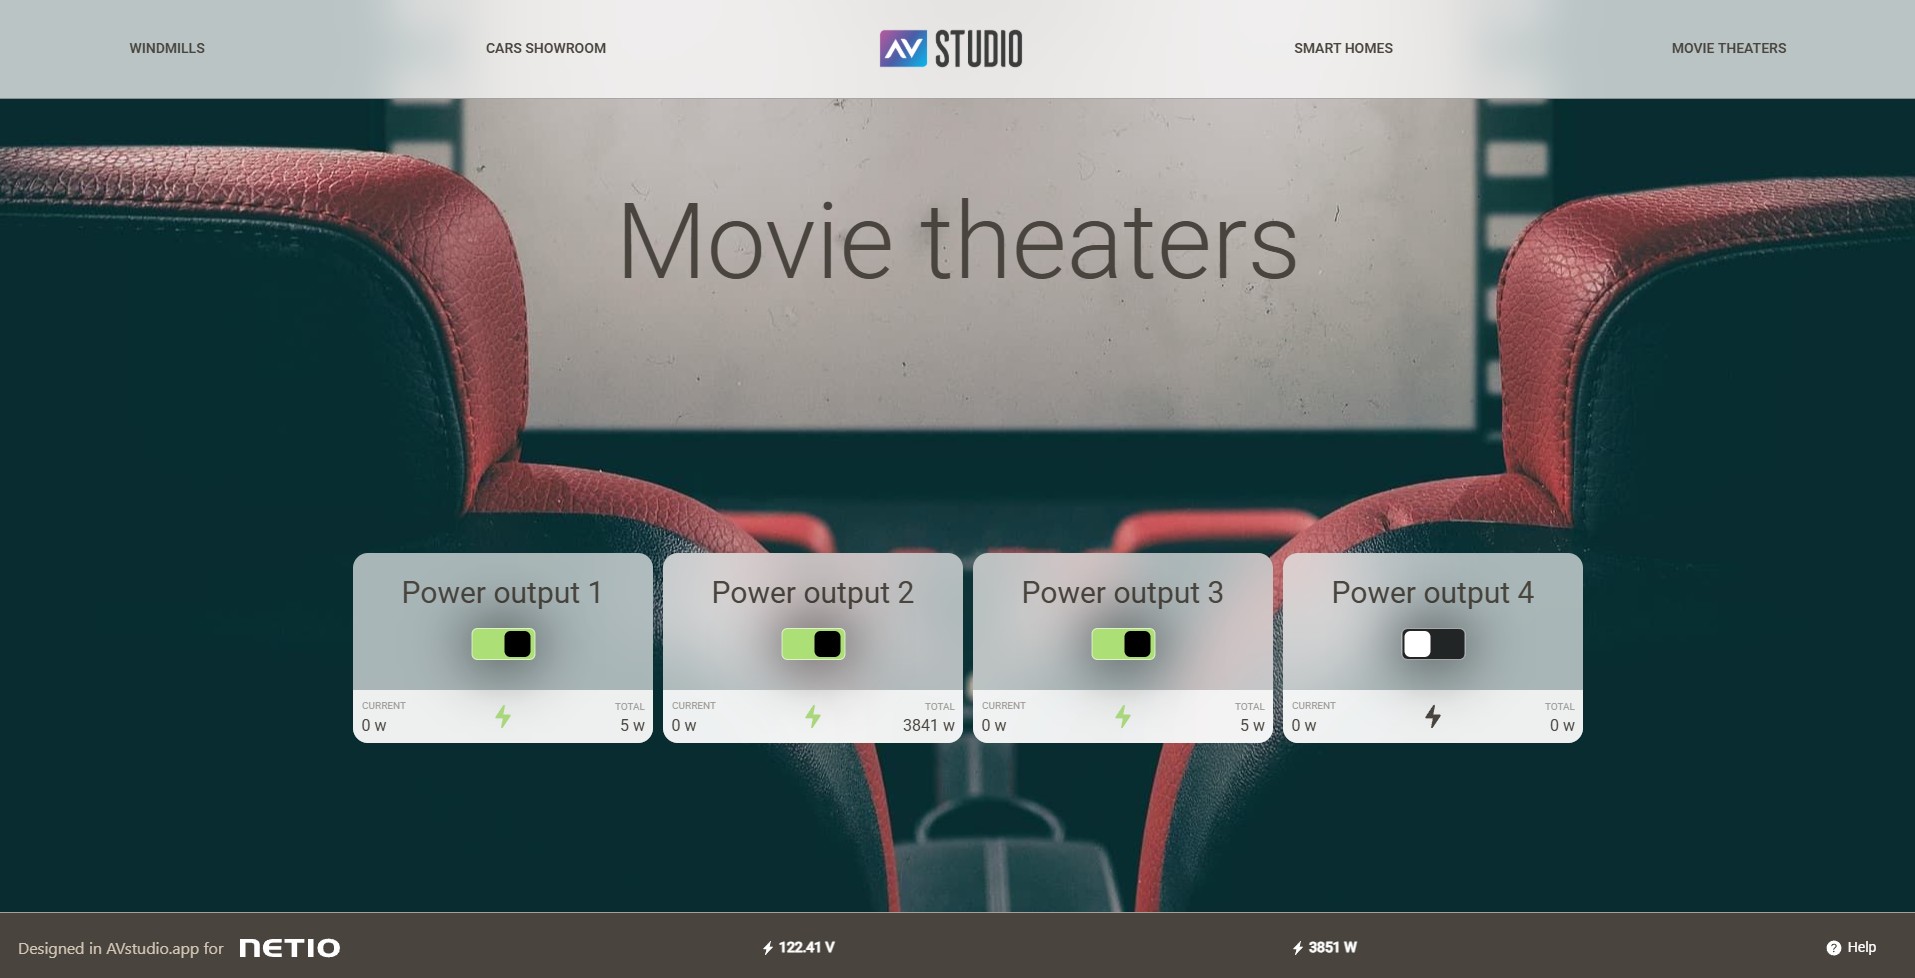Click the dark lightning bolt in Power output 4
Viewport: 1915px width, 978px height.
1433,716
